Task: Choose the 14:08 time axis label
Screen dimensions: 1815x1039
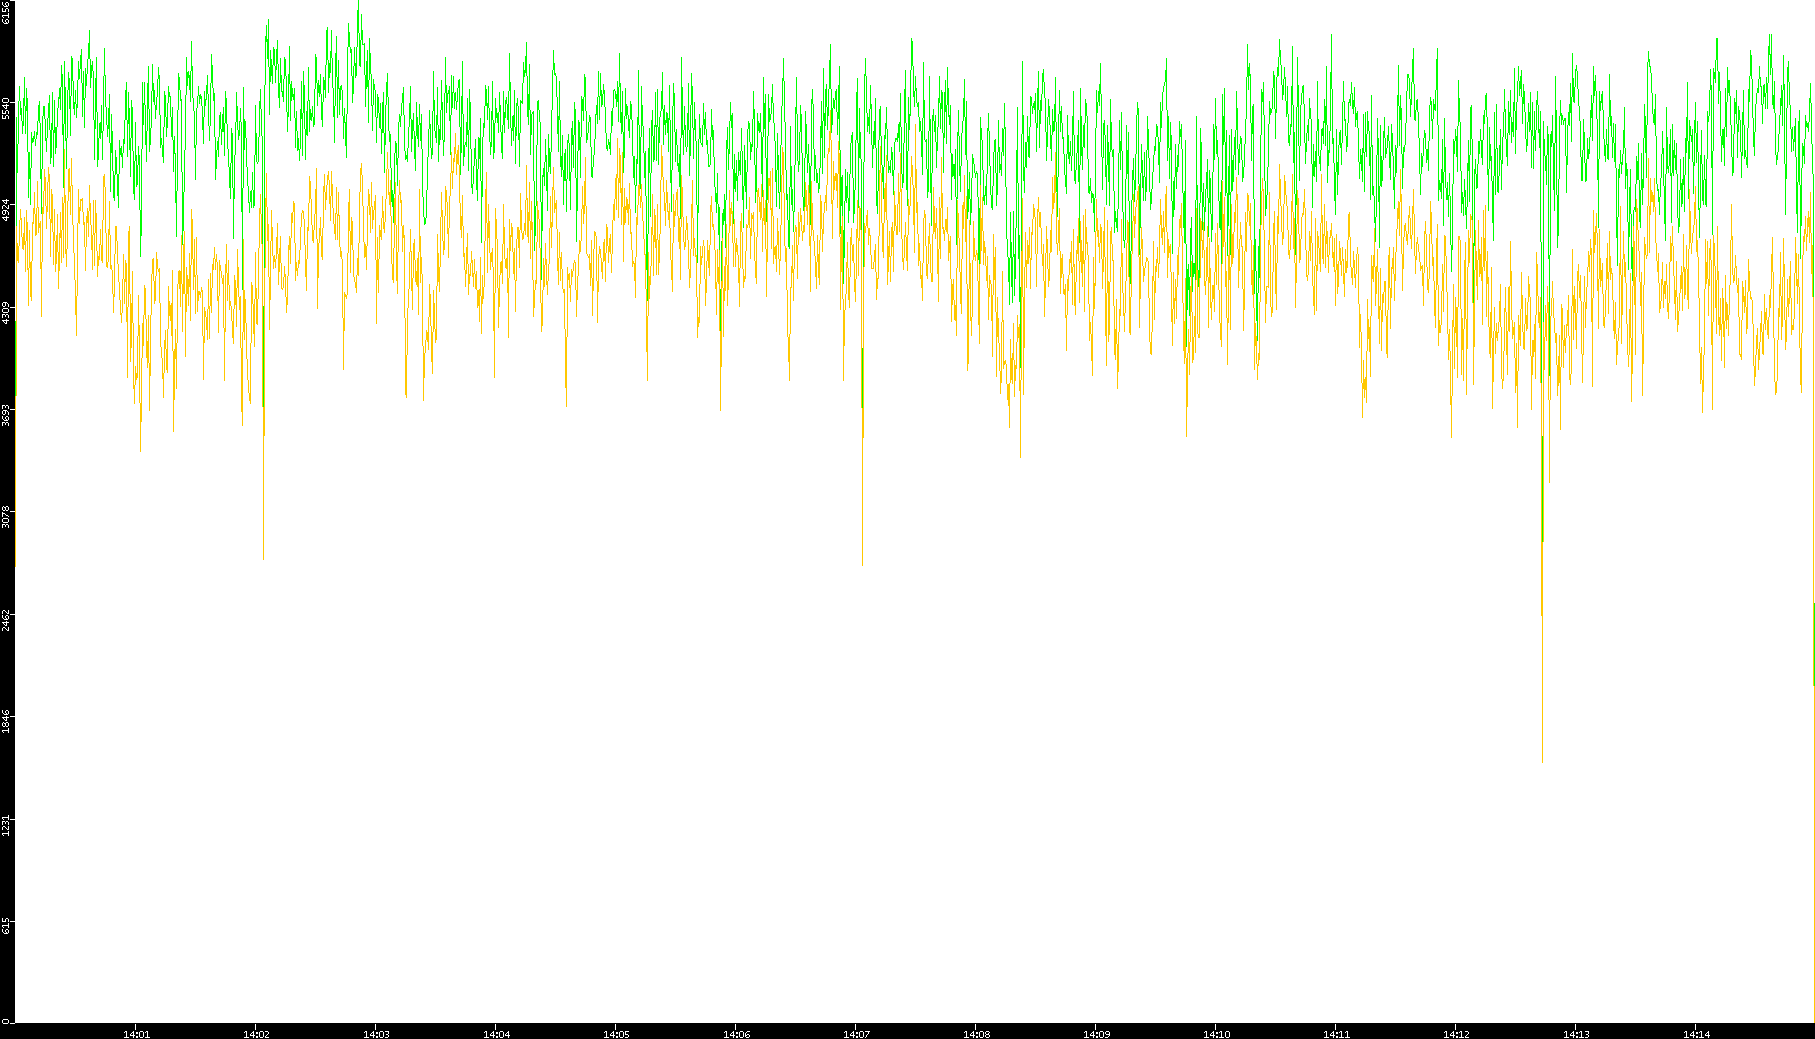Action: click(976, 1034)
